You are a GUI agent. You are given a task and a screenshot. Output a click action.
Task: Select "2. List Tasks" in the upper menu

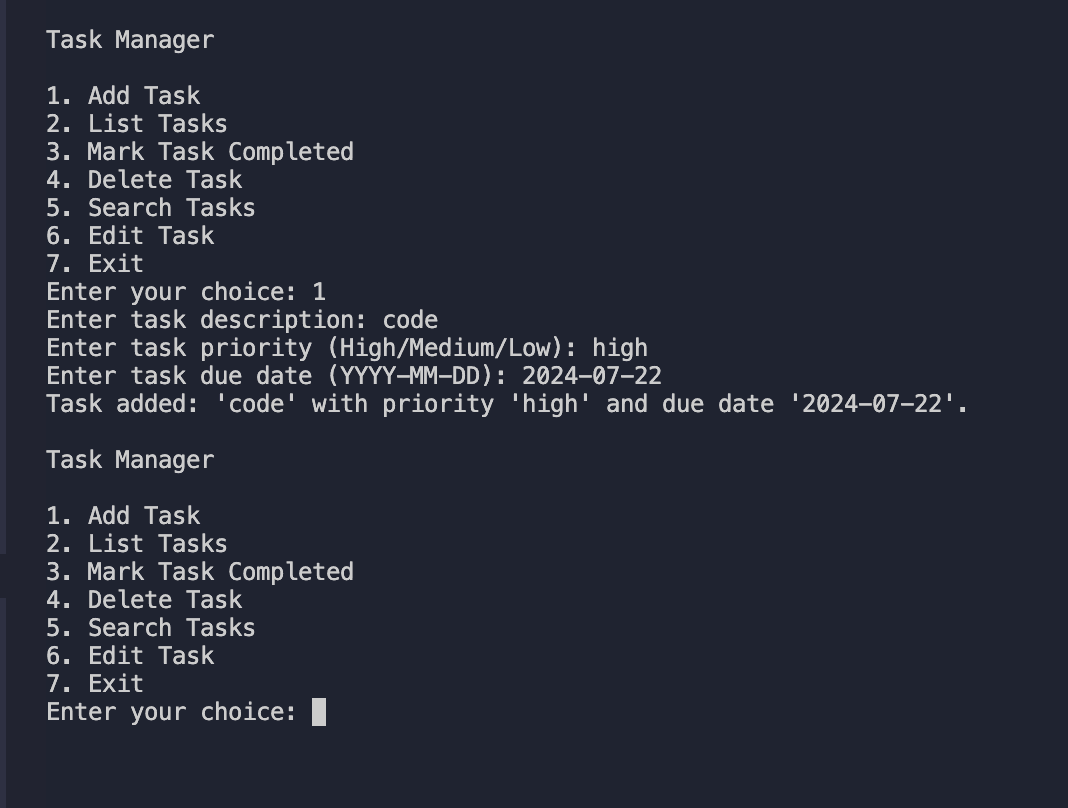(x=137, y=124)
